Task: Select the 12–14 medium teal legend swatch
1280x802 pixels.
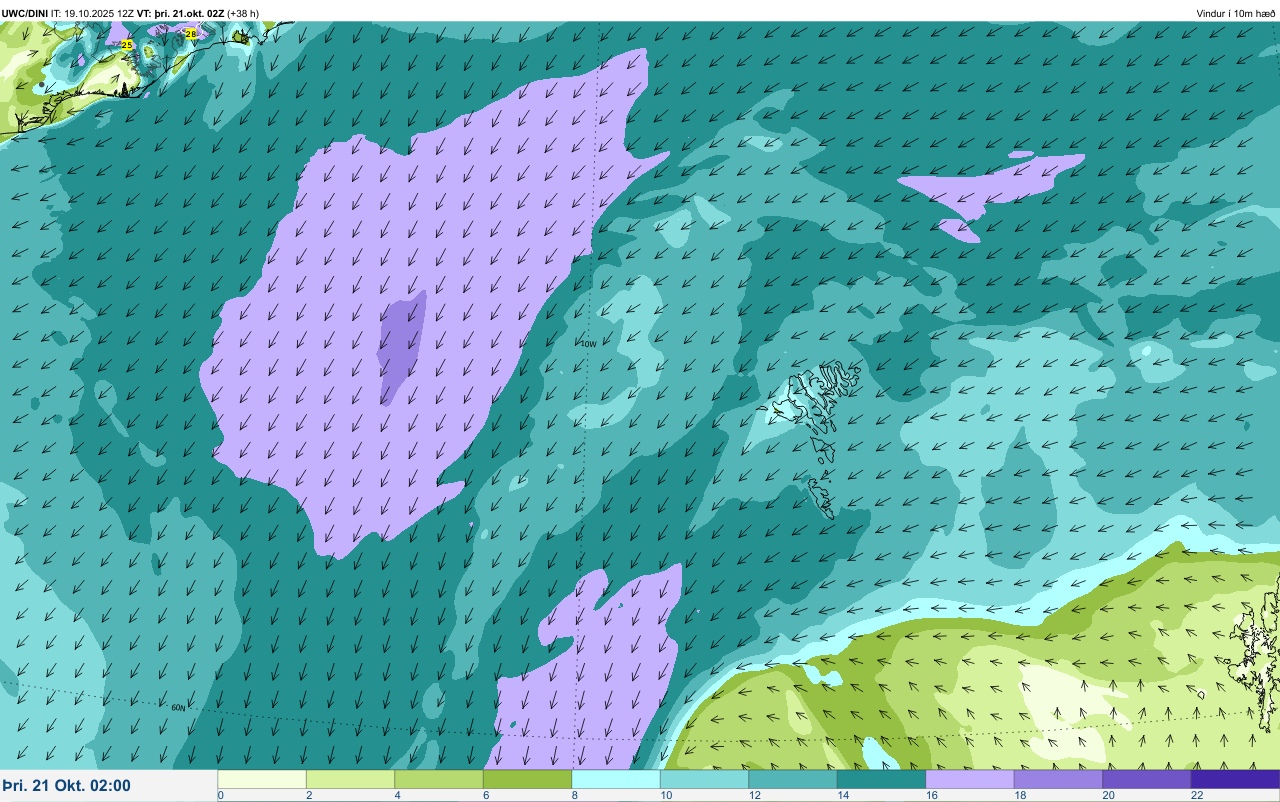Action: pos(793,779)
